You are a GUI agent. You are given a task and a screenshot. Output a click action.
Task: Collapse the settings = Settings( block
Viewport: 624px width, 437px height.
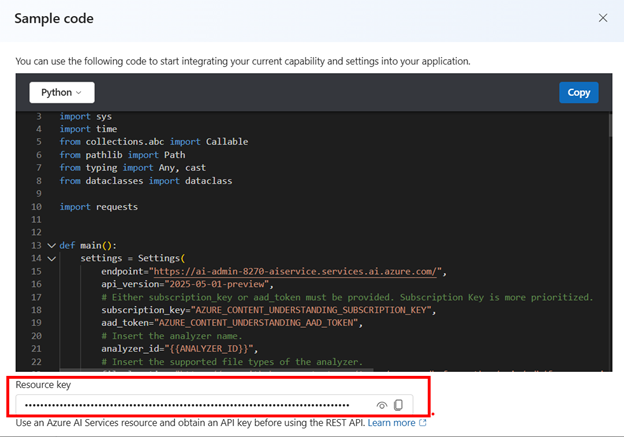pos(51,259)
